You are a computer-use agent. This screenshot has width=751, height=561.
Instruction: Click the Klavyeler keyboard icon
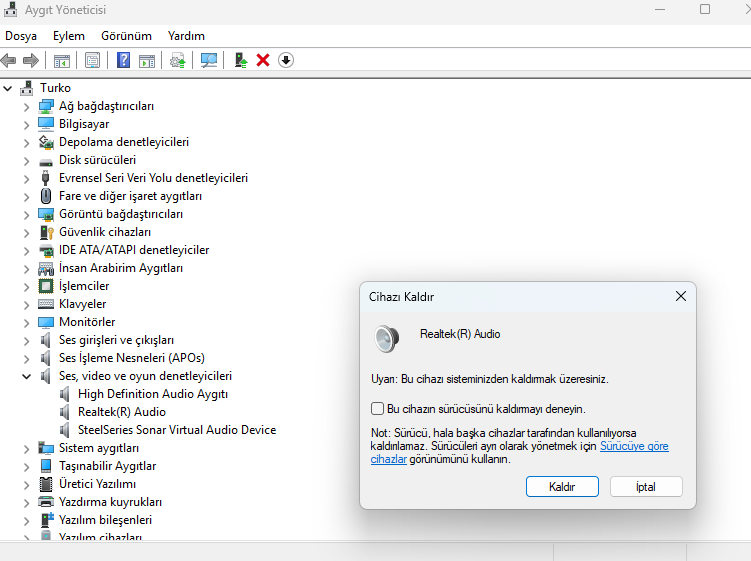46,304
